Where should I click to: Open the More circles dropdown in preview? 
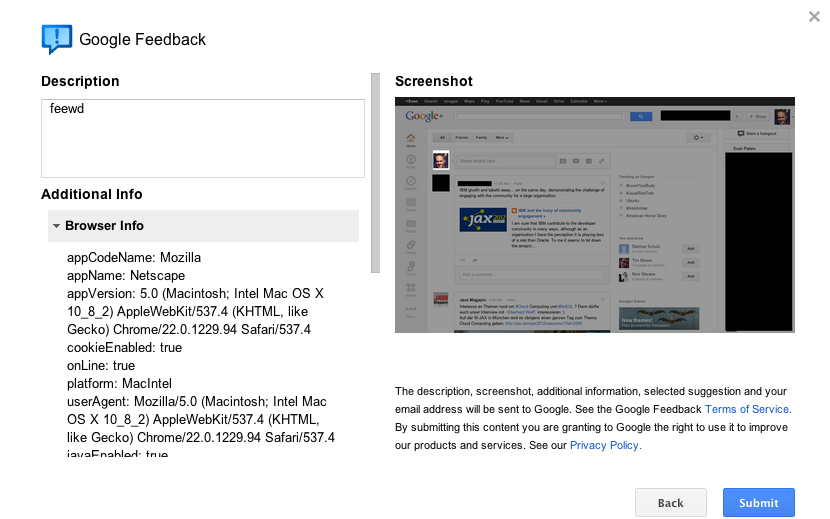coord(502,137)
